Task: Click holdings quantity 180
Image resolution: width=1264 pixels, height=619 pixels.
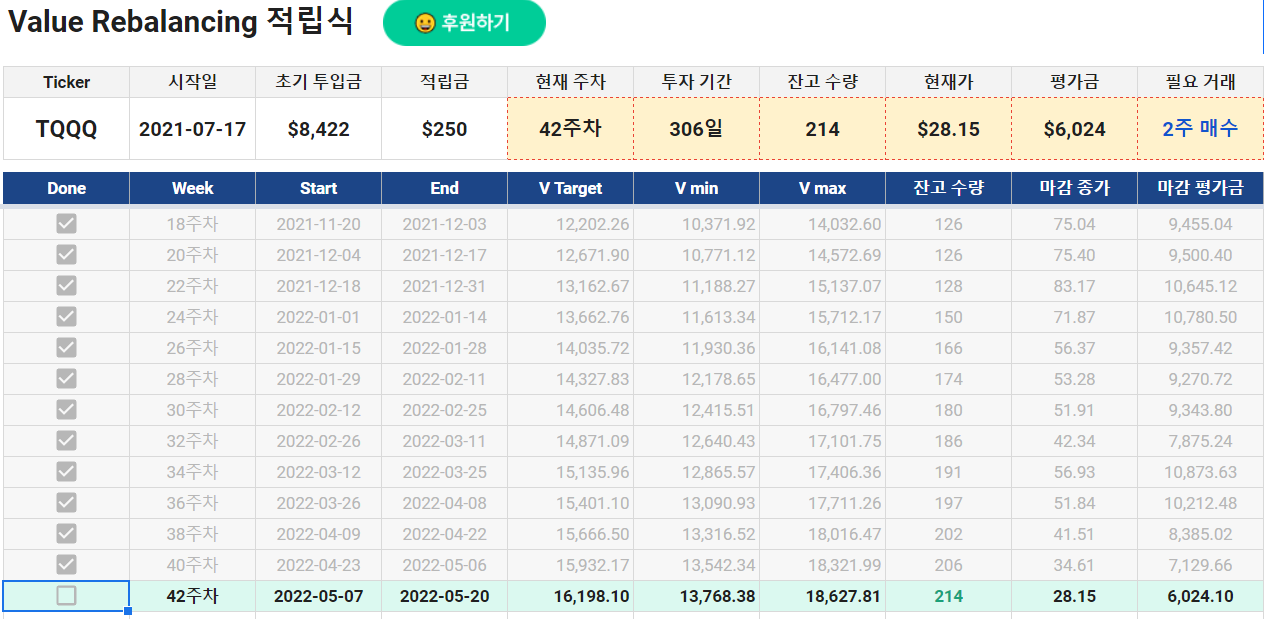Action: coord(948,410)
